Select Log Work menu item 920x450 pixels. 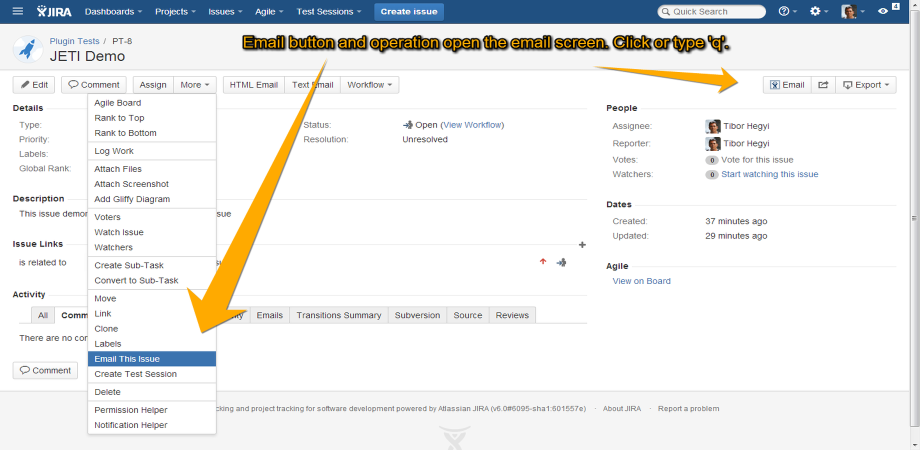pyautogui.click(x=152, y=151)
